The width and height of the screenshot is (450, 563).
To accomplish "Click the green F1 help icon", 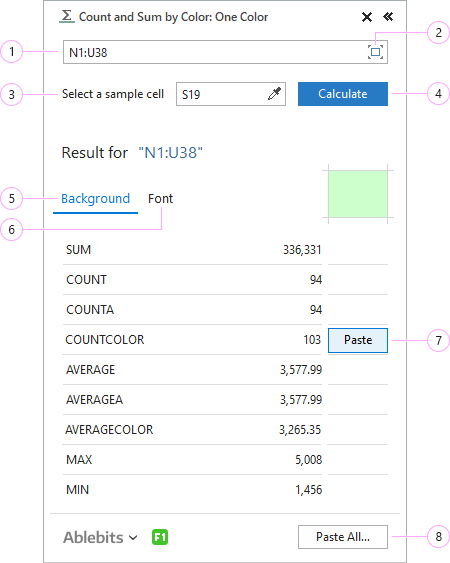I will click(x=160, y=537).
